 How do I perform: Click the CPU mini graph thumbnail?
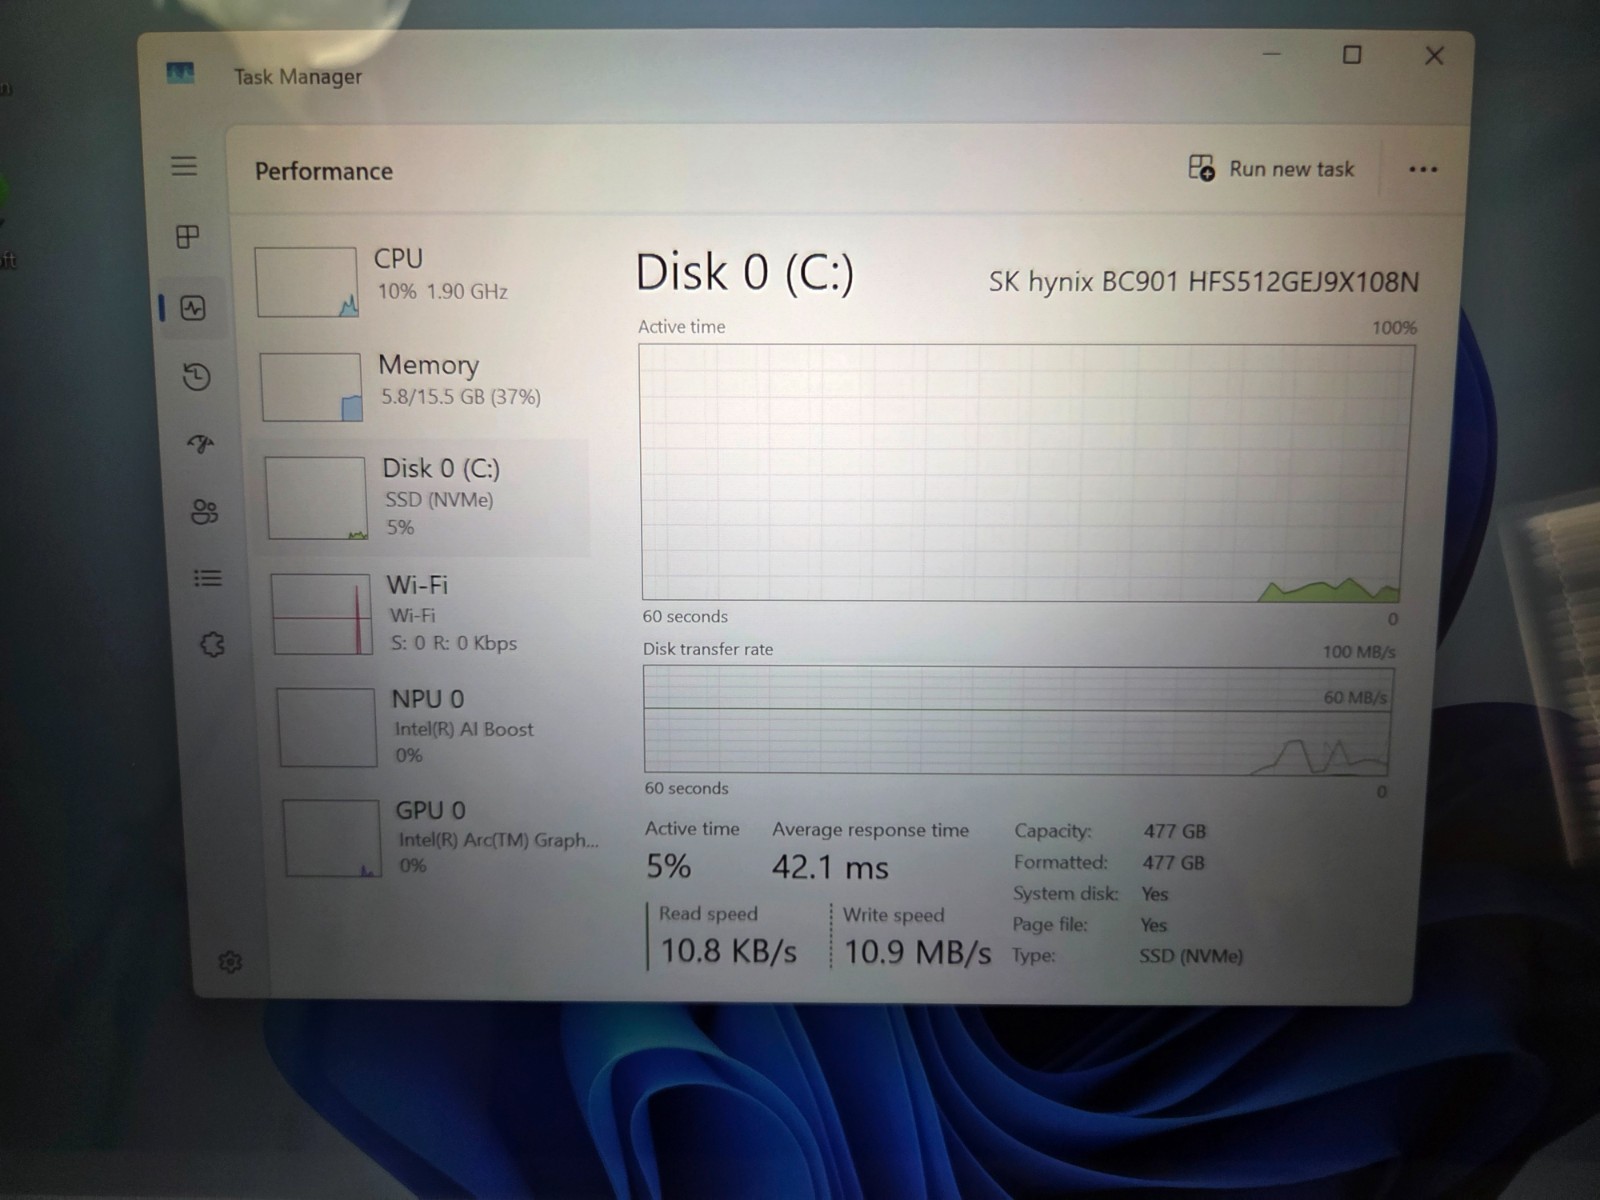coord(306,282)
